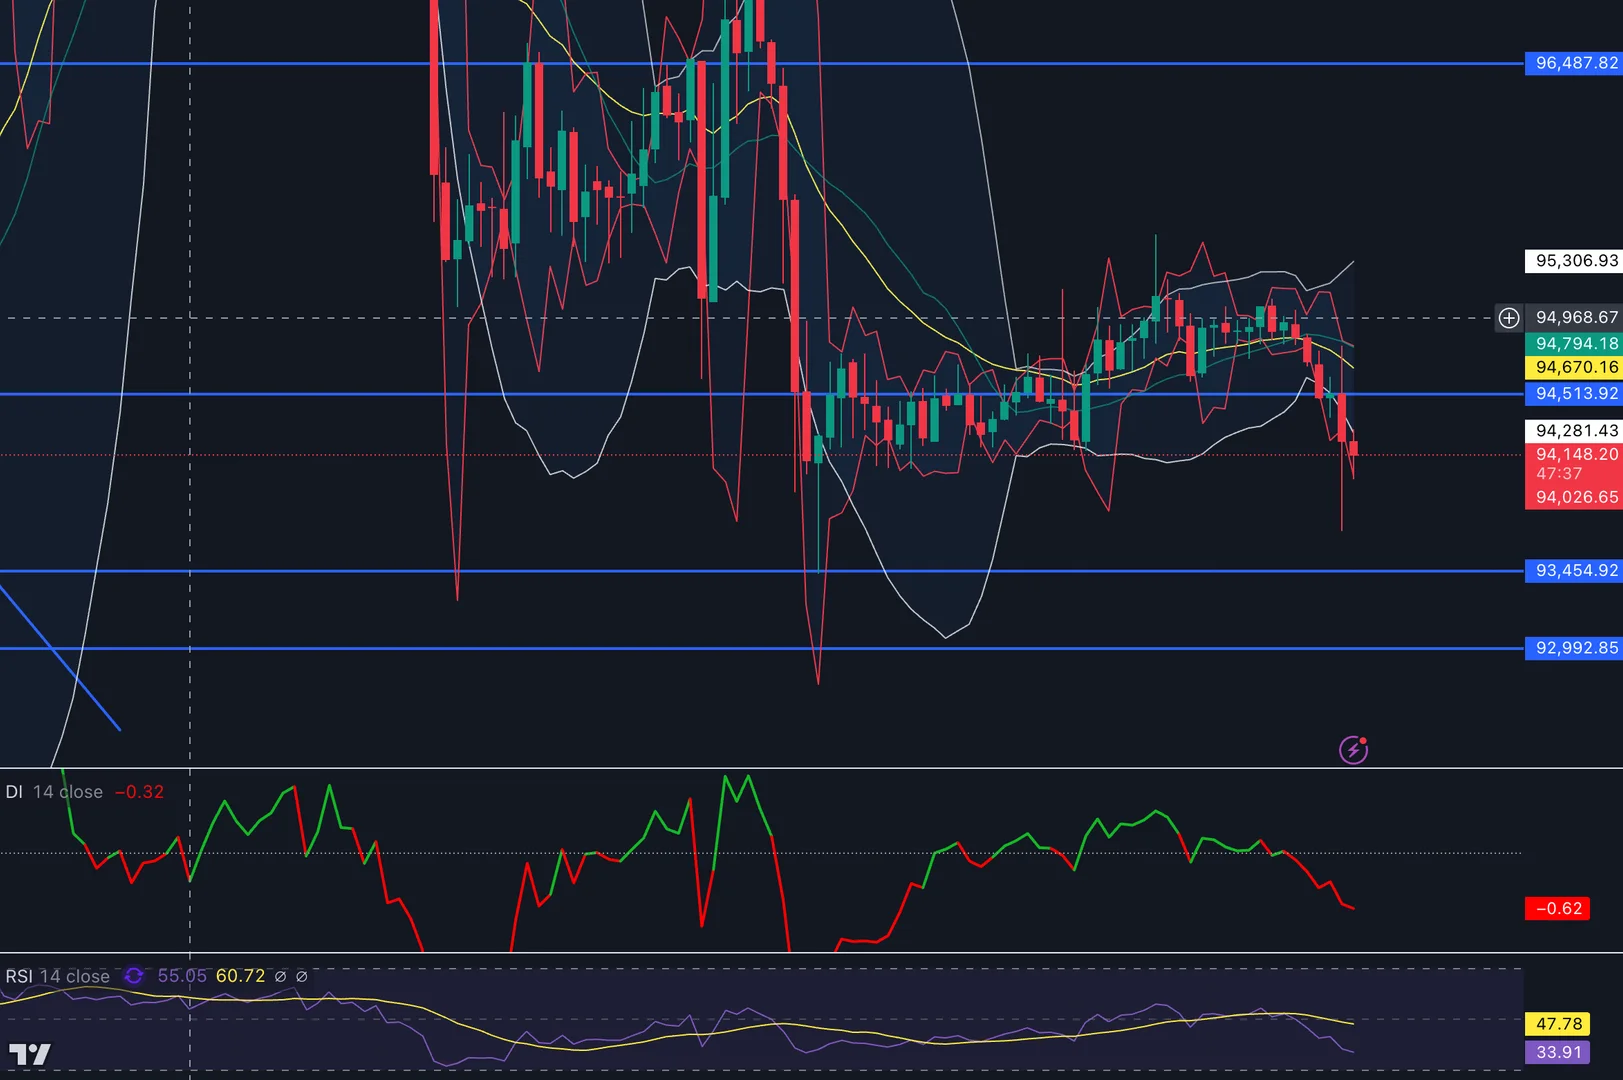Image resolution: width=1623 pixels, height=1080 pixels.
Task: Click the purple lightning bolt icon
Action: [1353, 750]
